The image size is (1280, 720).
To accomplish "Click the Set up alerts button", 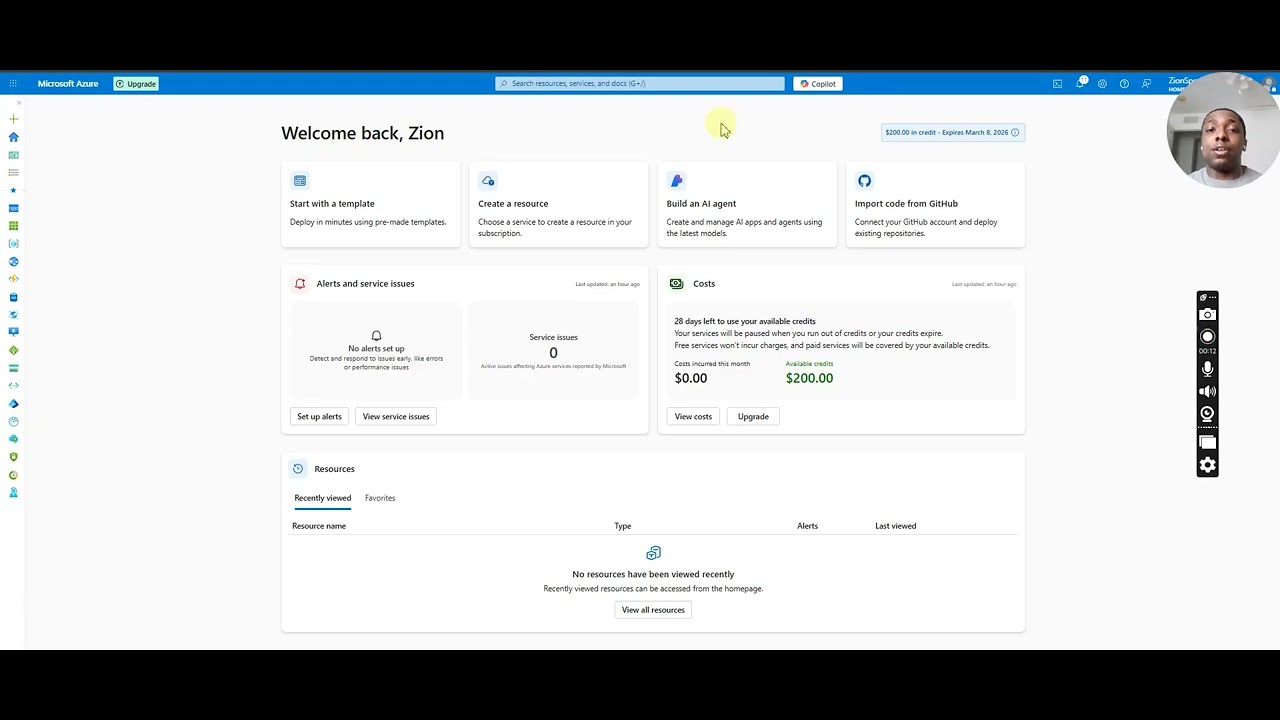I will point(319,416).
